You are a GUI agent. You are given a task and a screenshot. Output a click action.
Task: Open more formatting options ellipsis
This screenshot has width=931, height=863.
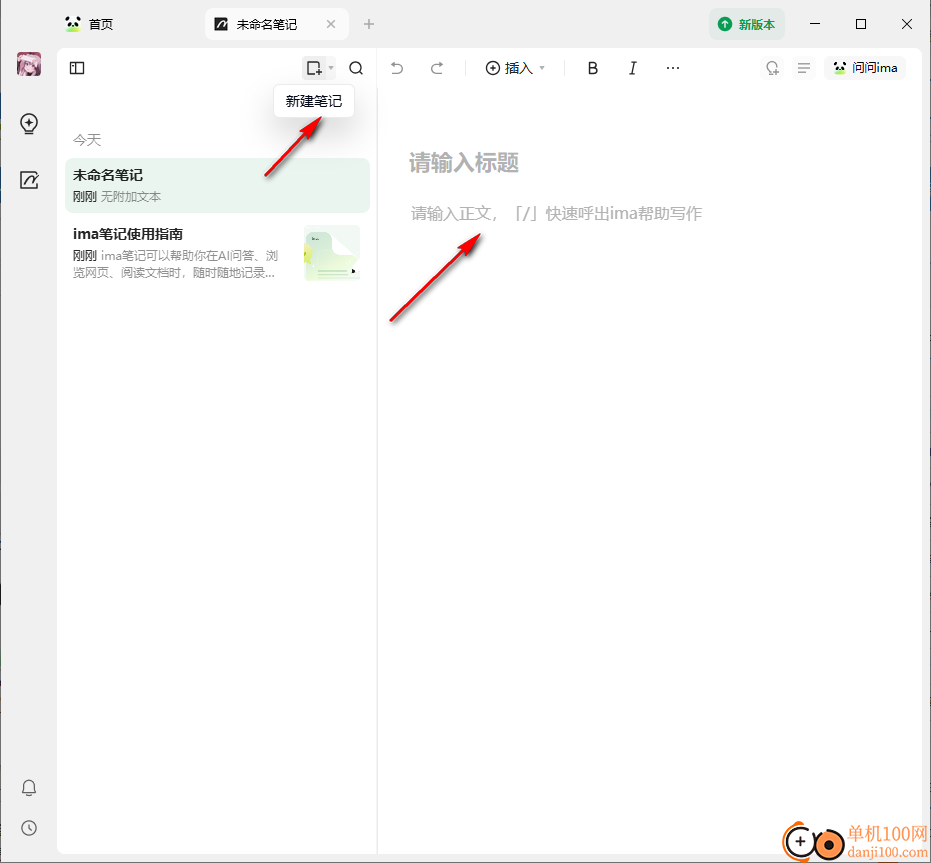click(673, 68)
